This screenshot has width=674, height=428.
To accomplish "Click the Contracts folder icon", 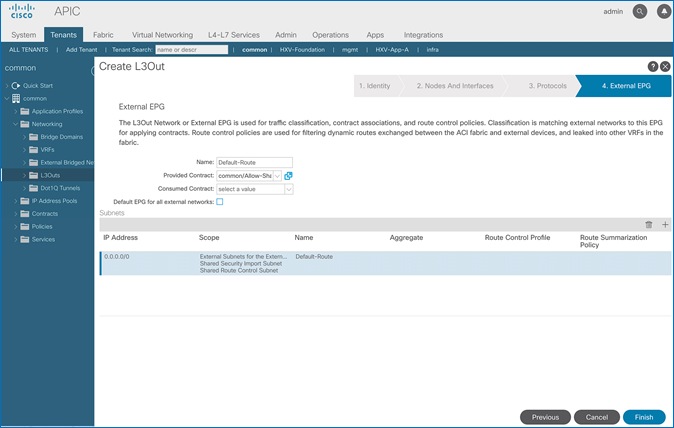I will click(x=25, y=214).
